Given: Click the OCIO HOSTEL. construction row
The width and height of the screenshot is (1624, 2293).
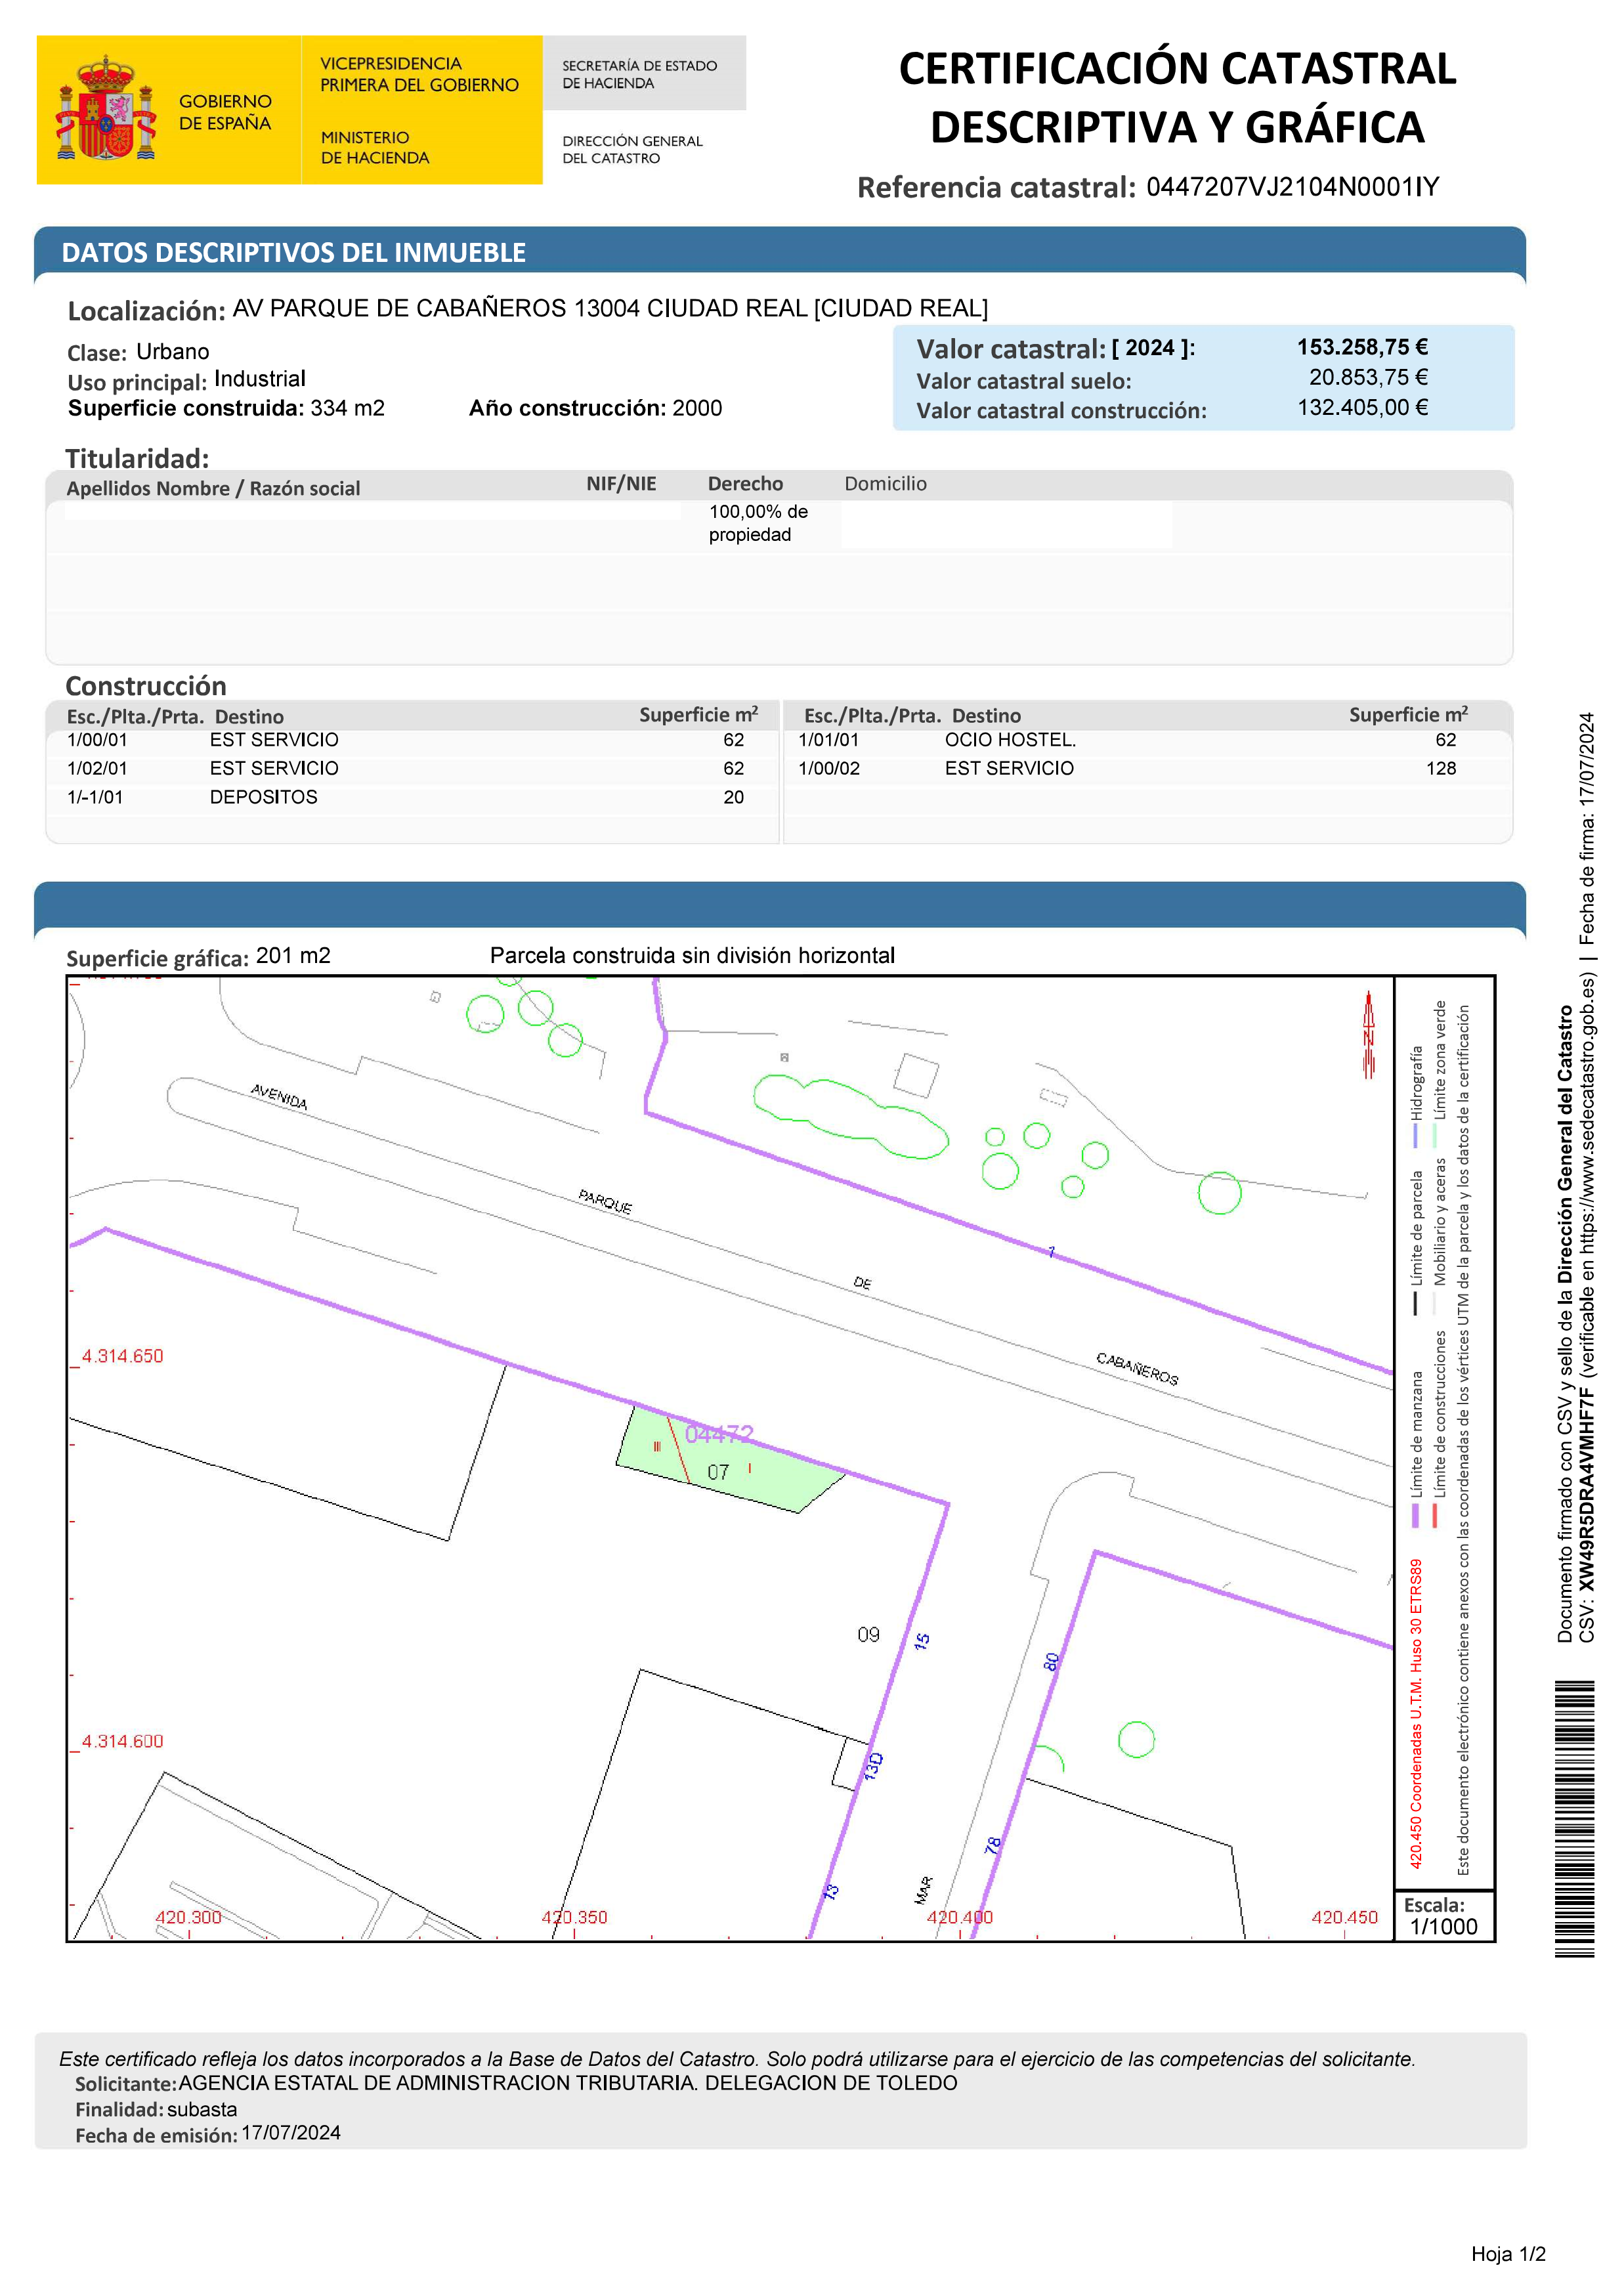Looking at the screenshot, I should point(1010,740).
